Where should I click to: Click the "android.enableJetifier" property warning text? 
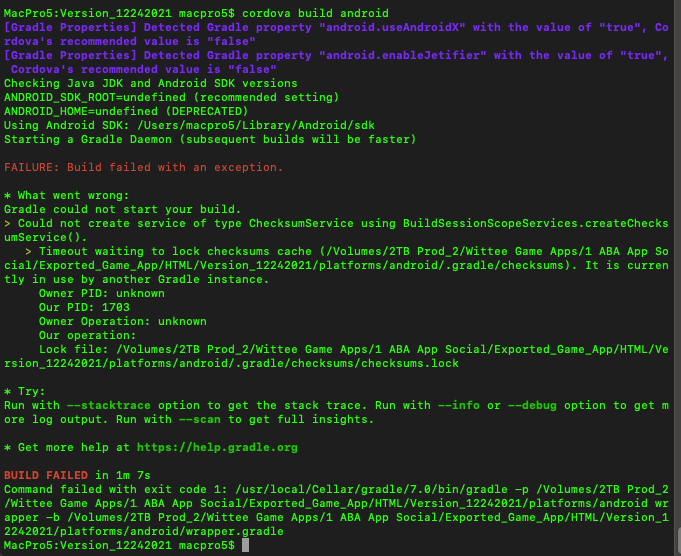pyautogui.click(x=324, y=56)
